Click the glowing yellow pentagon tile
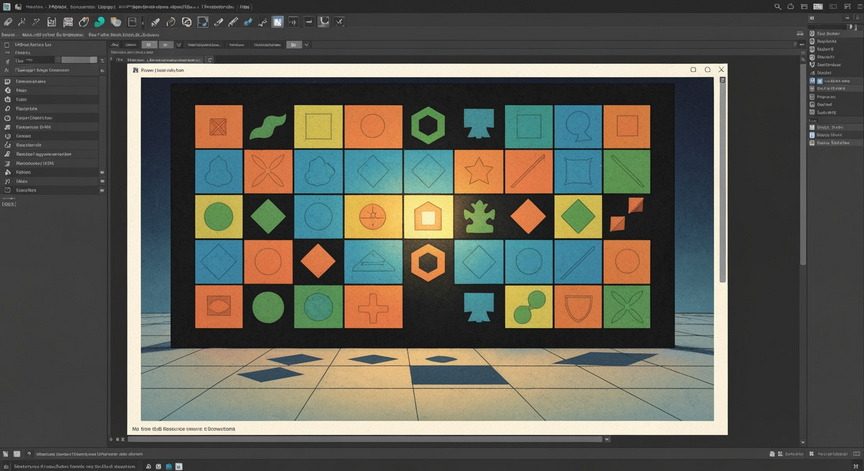The height and width of the screenshot is (471, 864). coord(428,216)
